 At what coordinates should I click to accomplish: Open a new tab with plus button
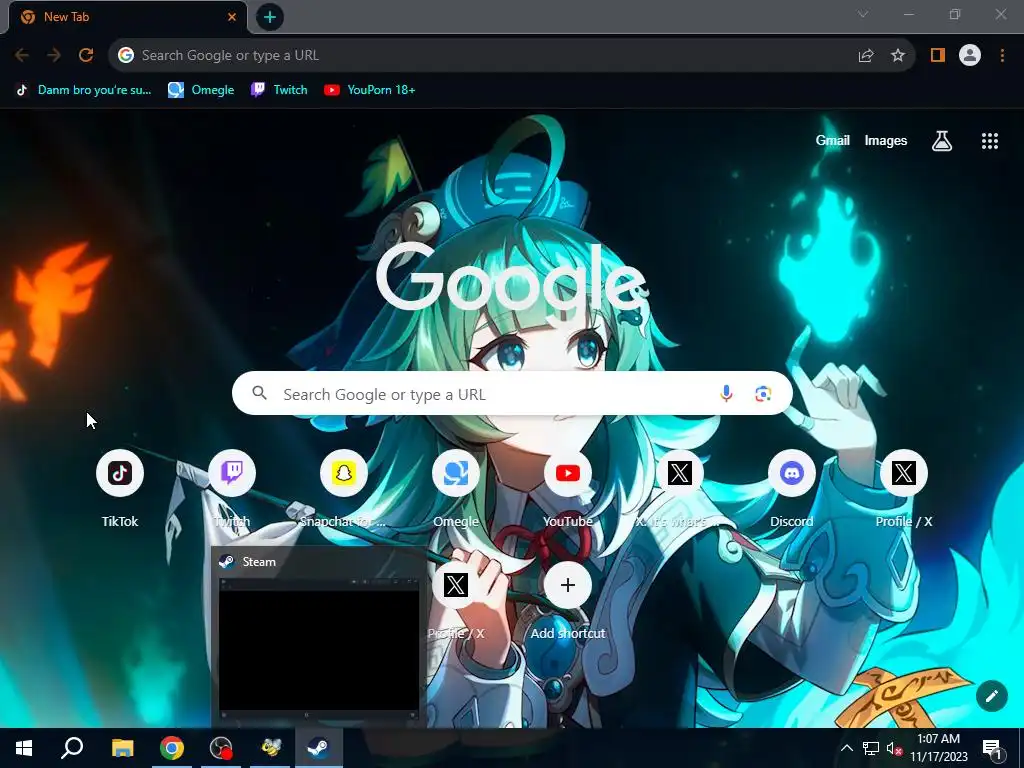270,17
